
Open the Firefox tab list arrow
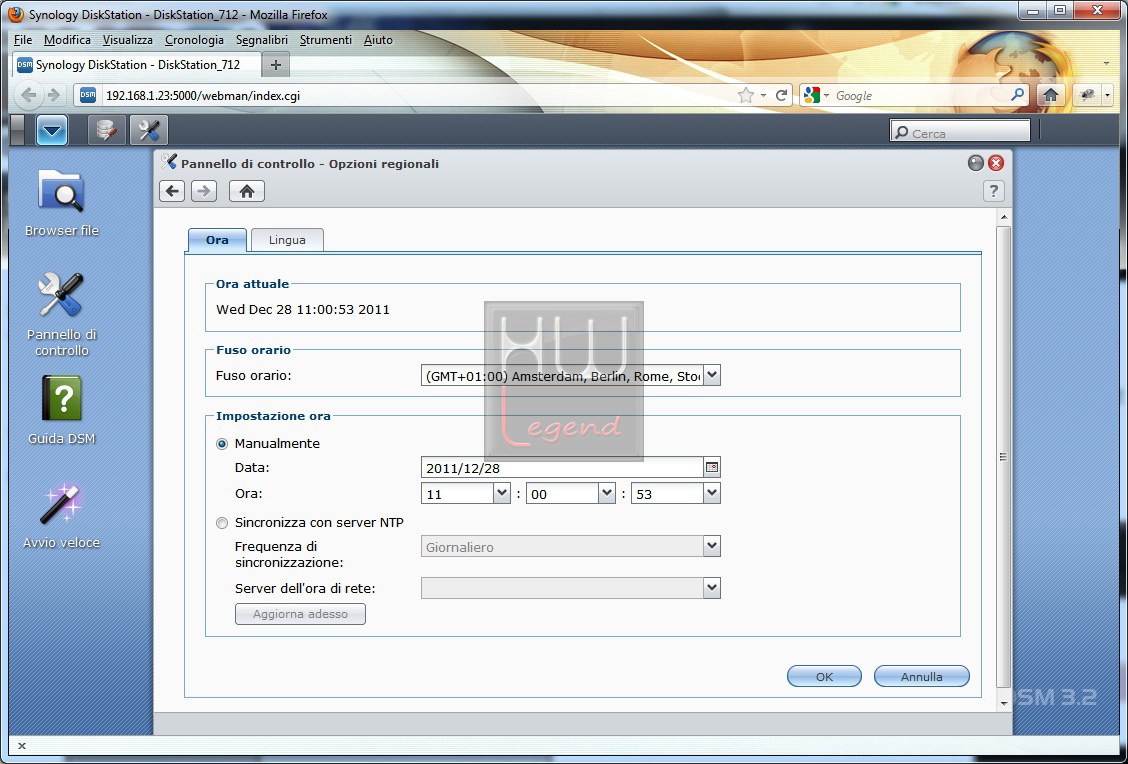1106,64
